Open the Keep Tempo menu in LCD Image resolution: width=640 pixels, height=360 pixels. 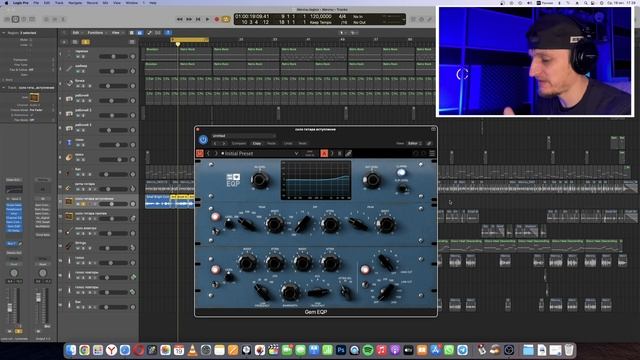pos(321,22)
